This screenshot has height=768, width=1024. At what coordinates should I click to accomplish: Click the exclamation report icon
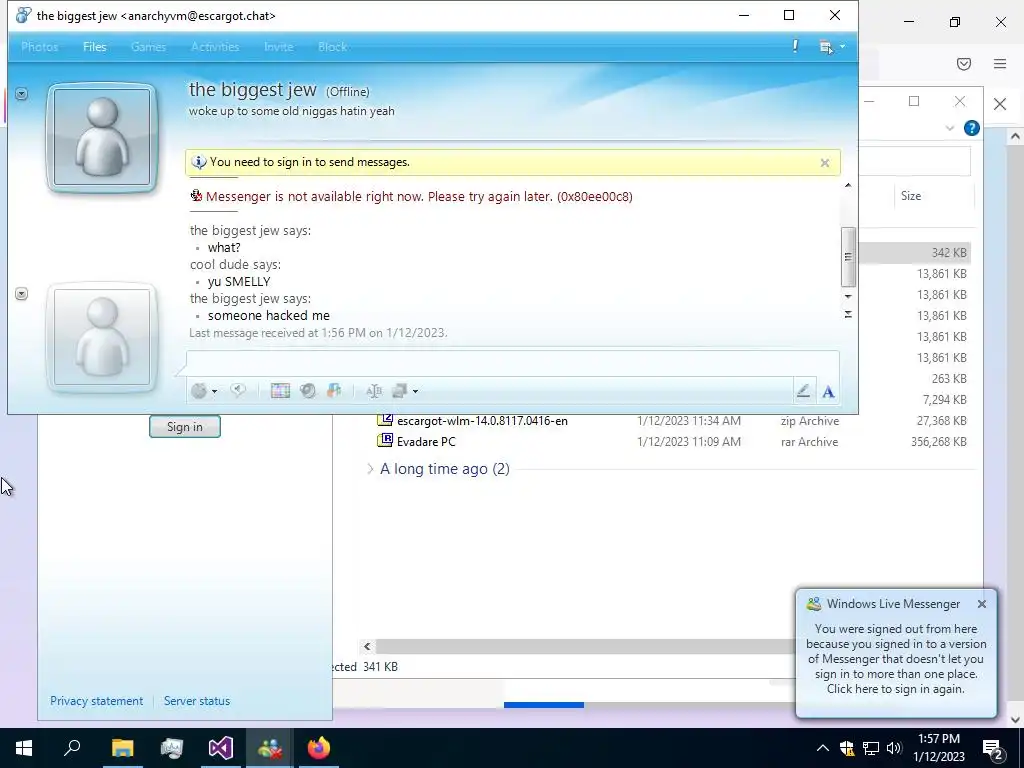(x=795, y=46)
